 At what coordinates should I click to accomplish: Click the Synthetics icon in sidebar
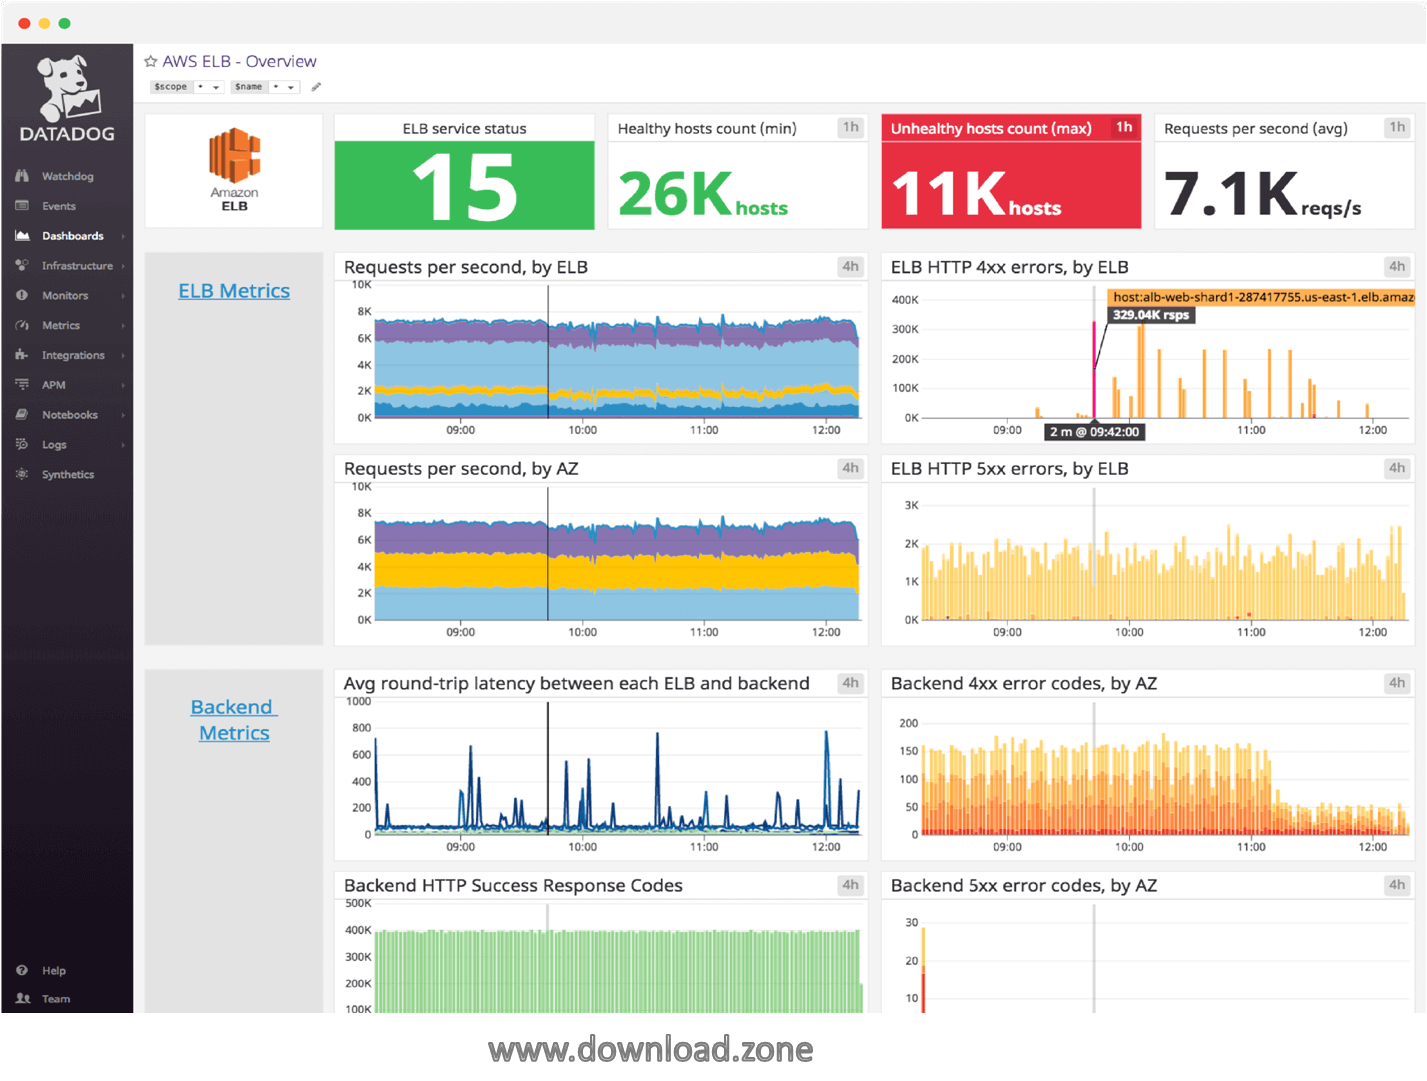22,474
